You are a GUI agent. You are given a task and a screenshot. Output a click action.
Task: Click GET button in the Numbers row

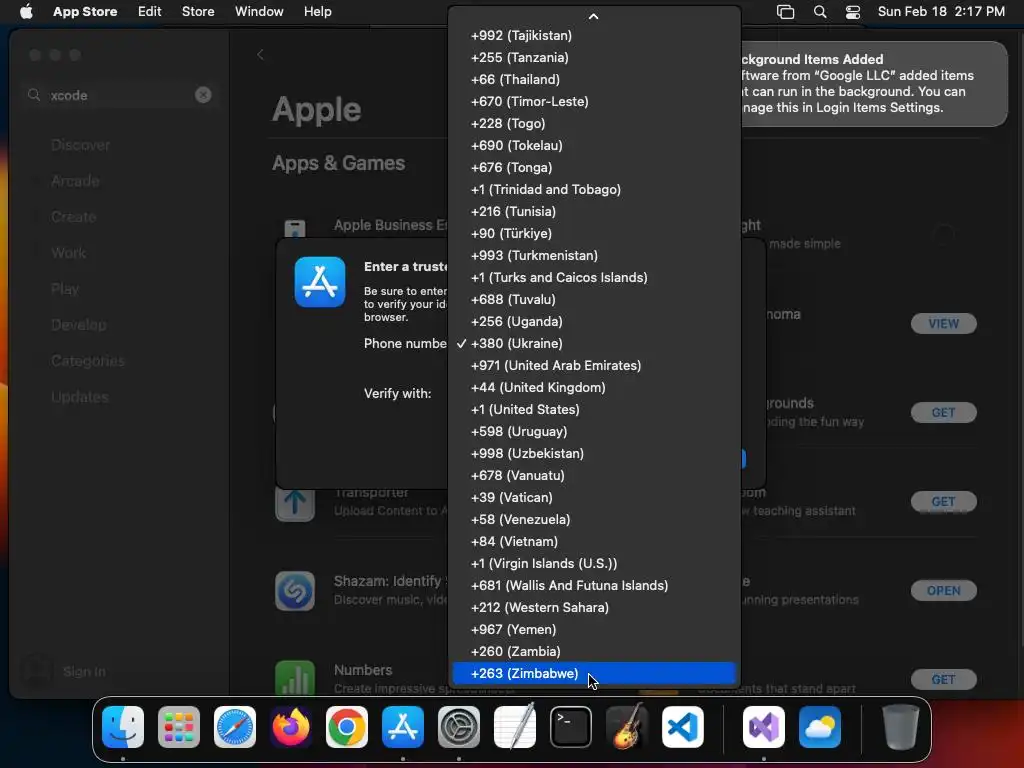pos(944,679)
